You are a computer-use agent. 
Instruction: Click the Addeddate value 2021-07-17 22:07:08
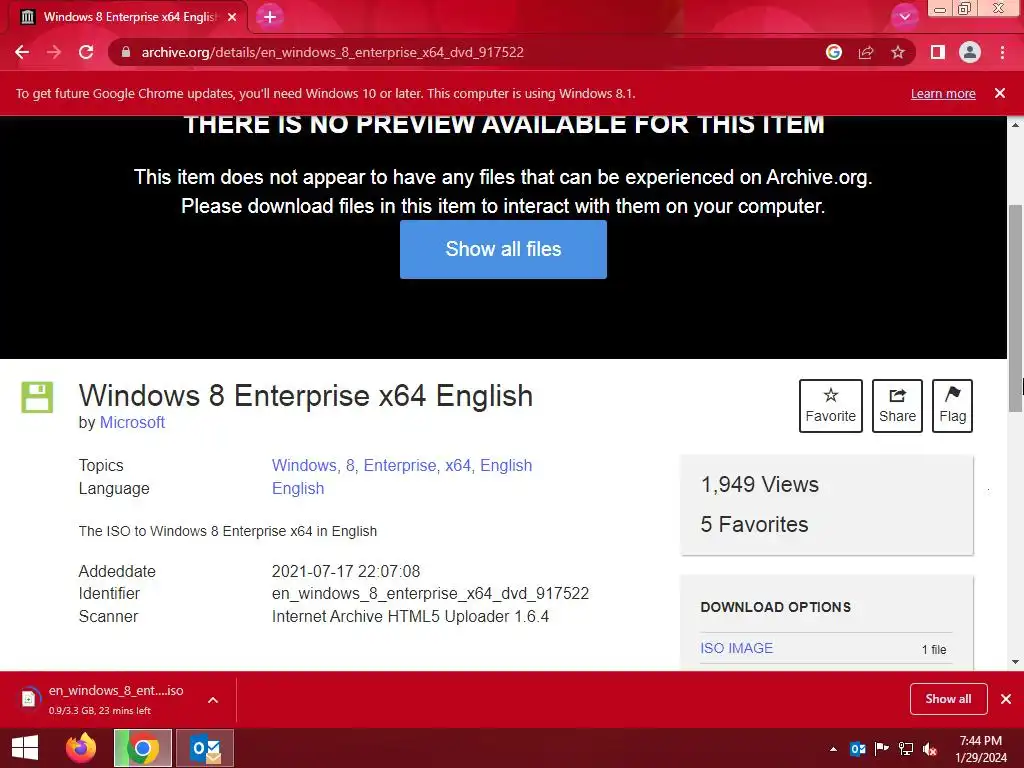(346, 571)
